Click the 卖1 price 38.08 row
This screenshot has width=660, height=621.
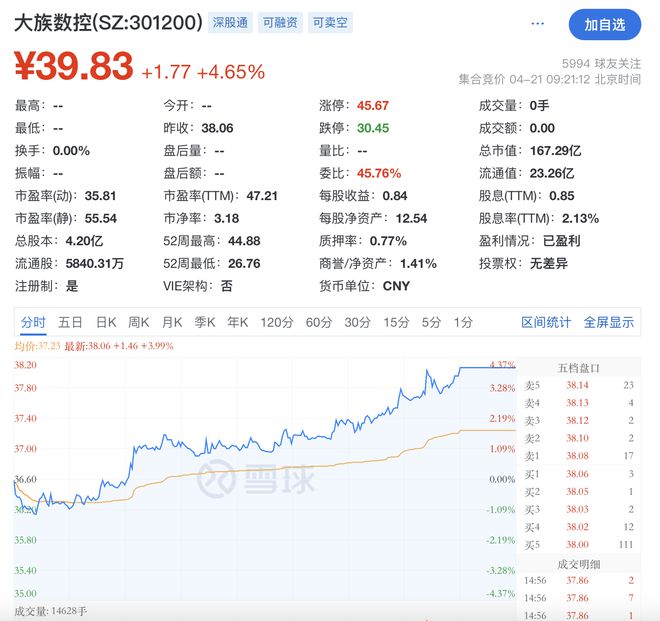(579, 456)
